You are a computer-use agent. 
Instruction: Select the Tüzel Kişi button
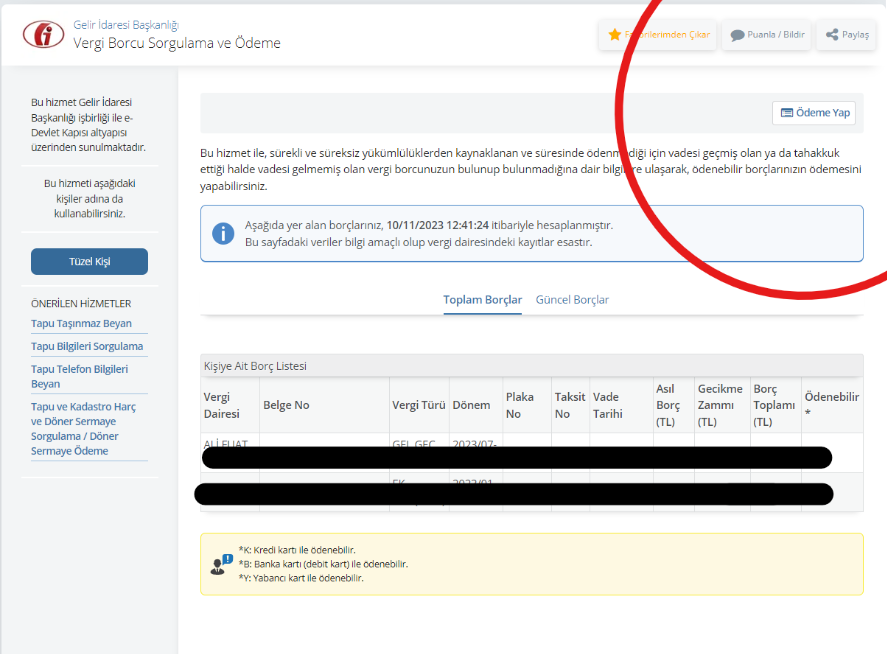pos(89,262)
